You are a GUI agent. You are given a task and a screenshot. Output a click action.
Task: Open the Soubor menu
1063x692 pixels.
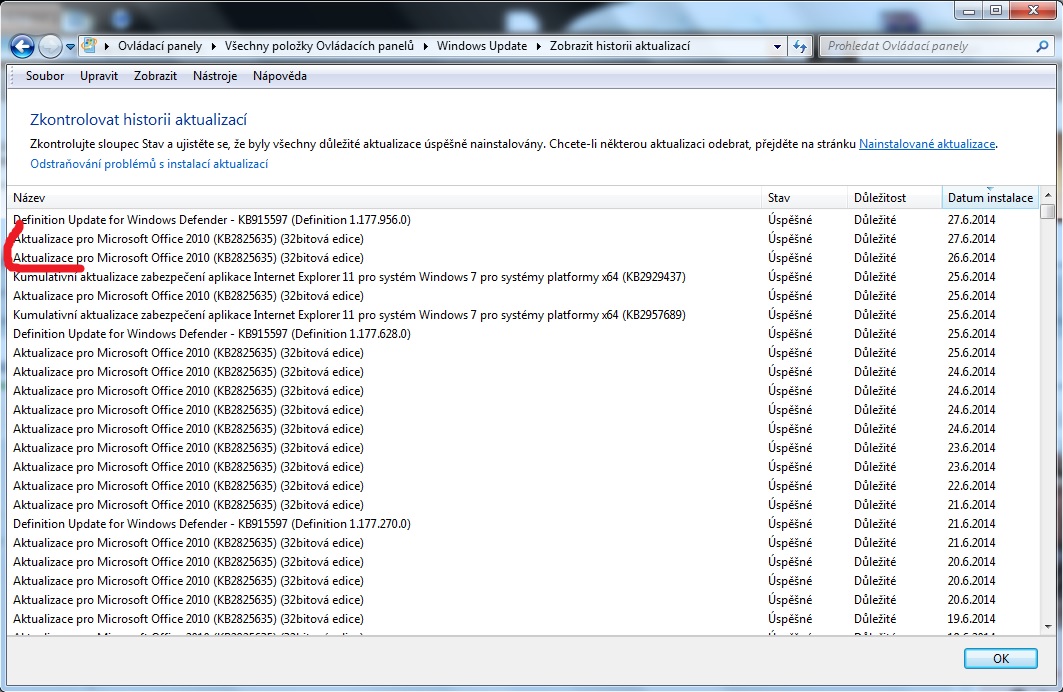tap(45, 76)
